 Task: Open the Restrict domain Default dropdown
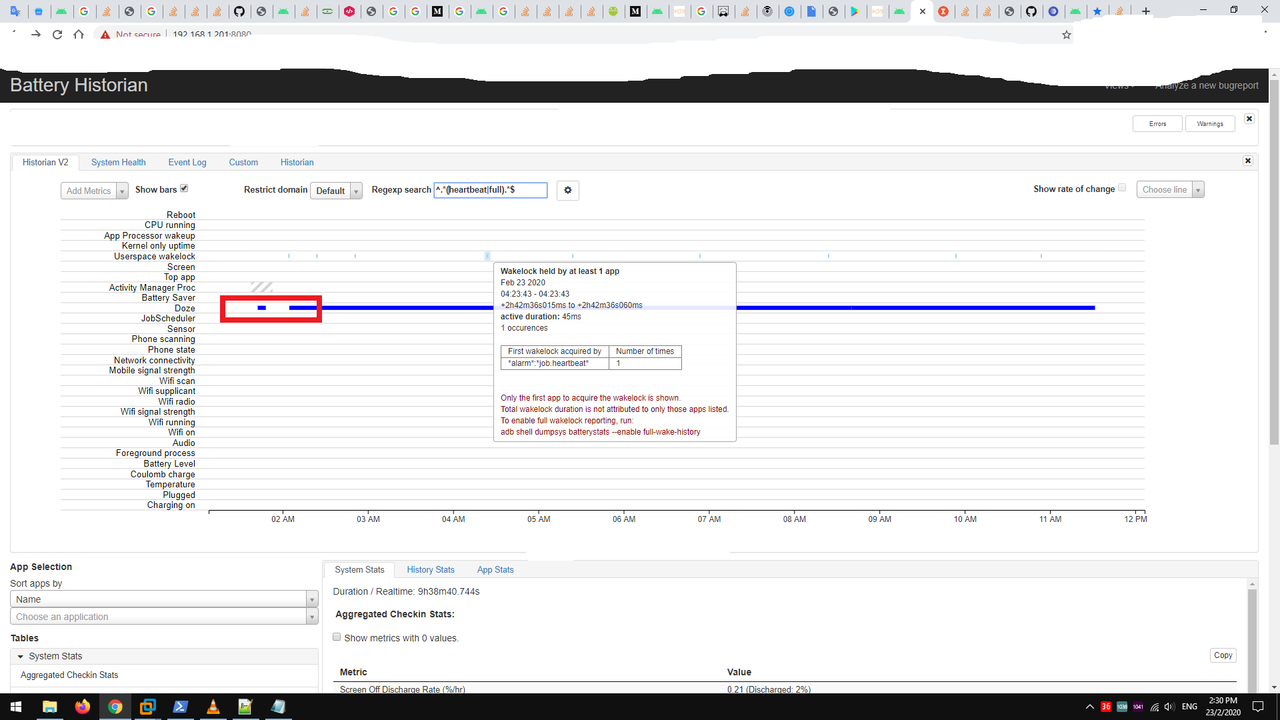(336, 191)
